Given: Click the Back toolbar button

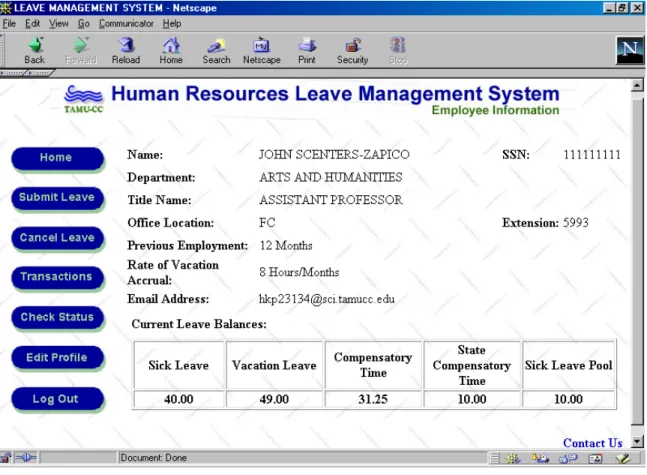Looking at the screenshot, I should [35, 51].
